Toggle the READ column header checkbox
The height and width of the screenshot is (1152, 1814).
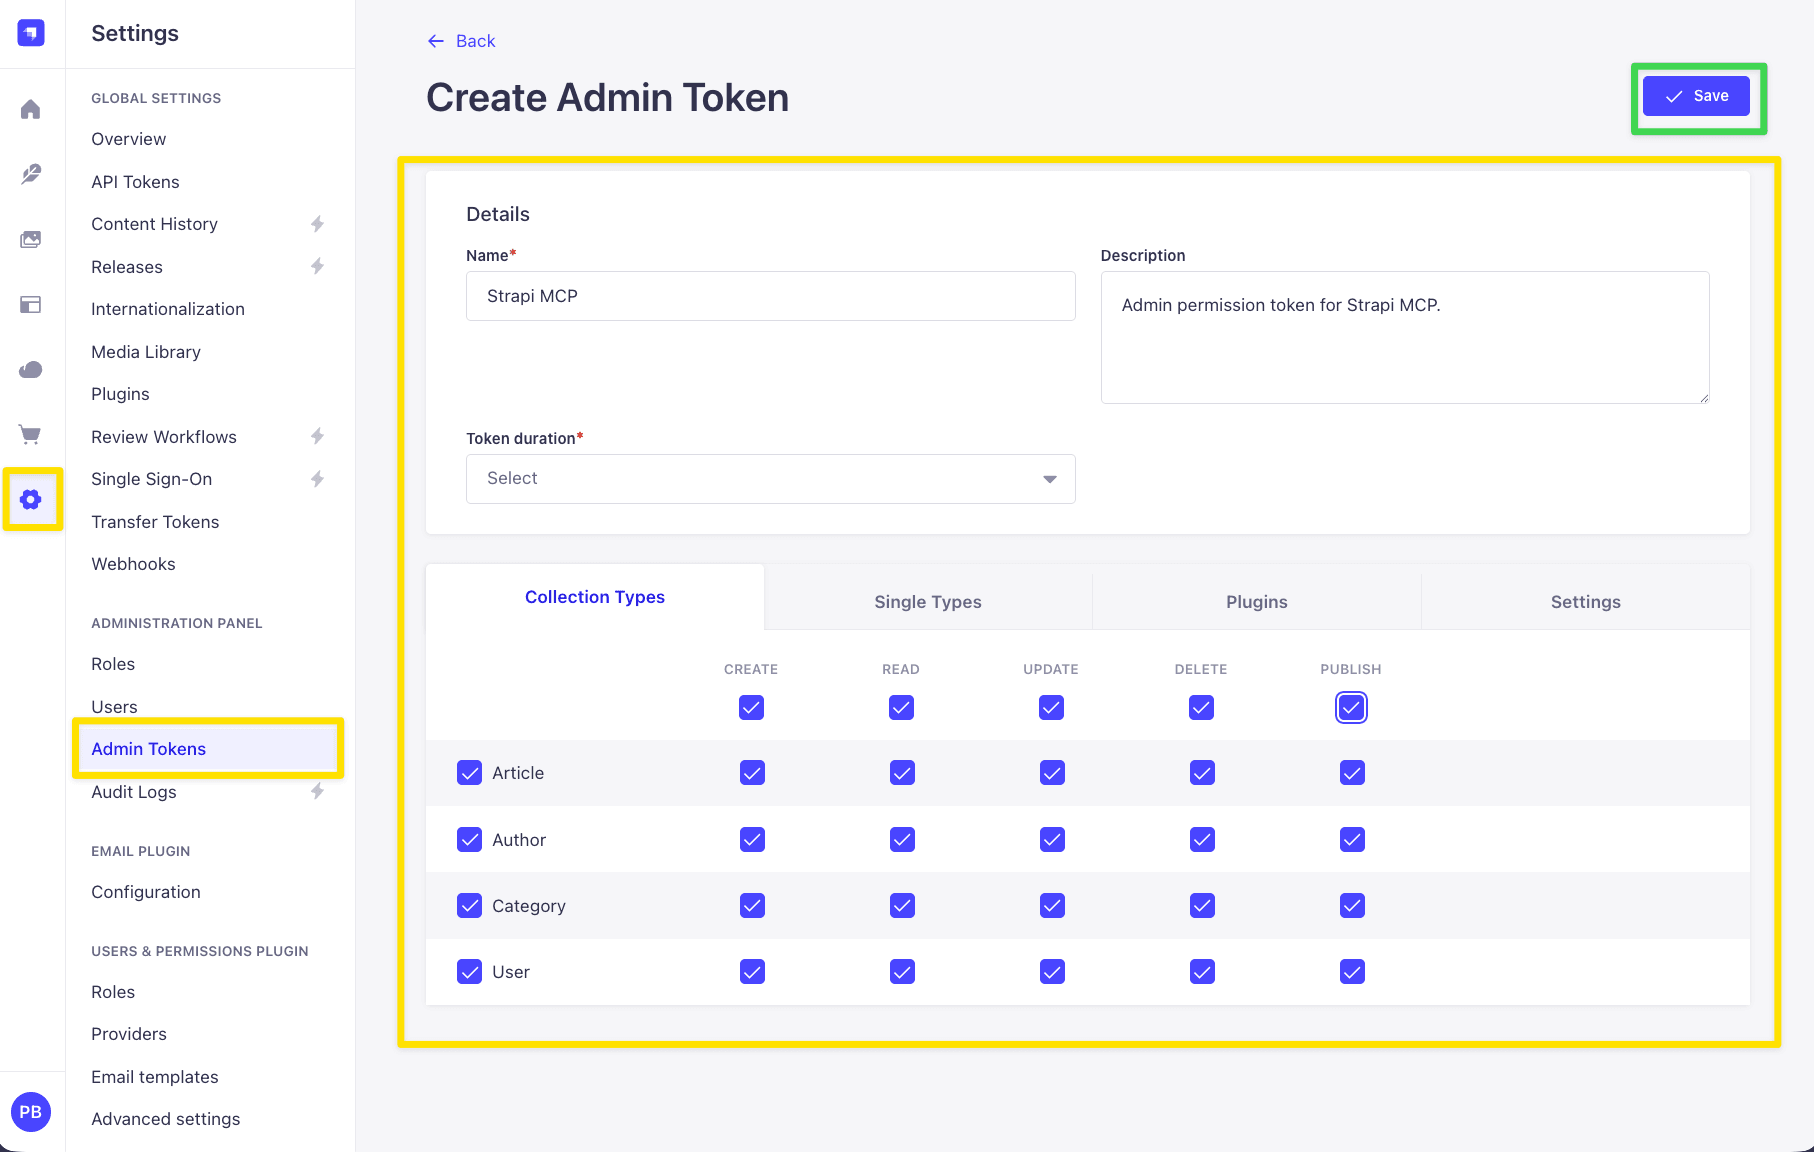(x=901, y=708)
